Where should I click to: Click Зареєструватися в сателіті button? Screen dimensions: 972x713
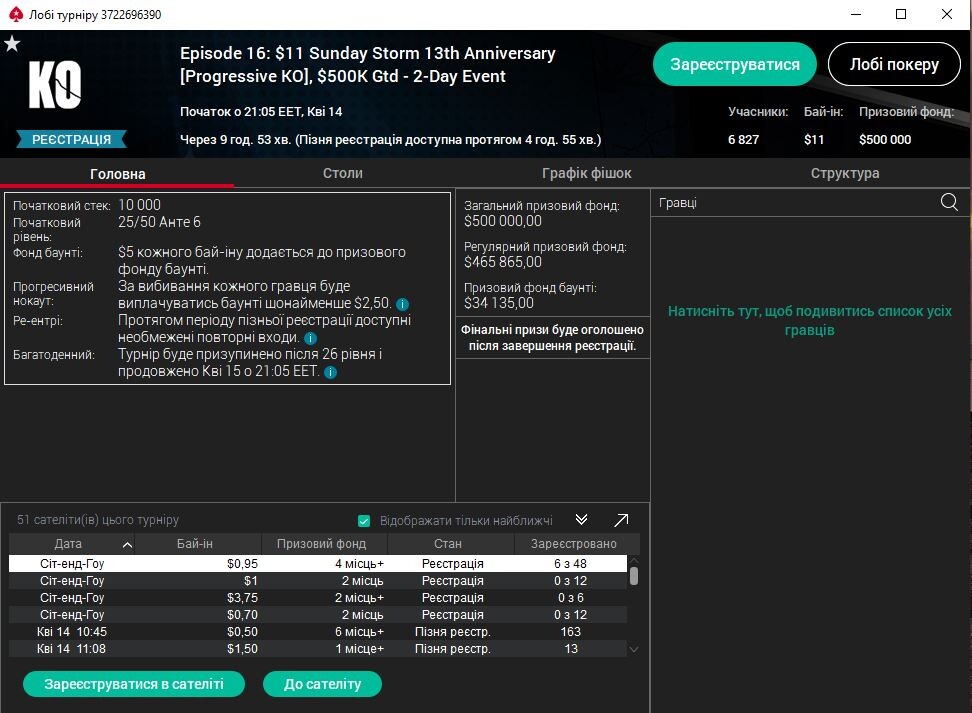click(134, 684)
